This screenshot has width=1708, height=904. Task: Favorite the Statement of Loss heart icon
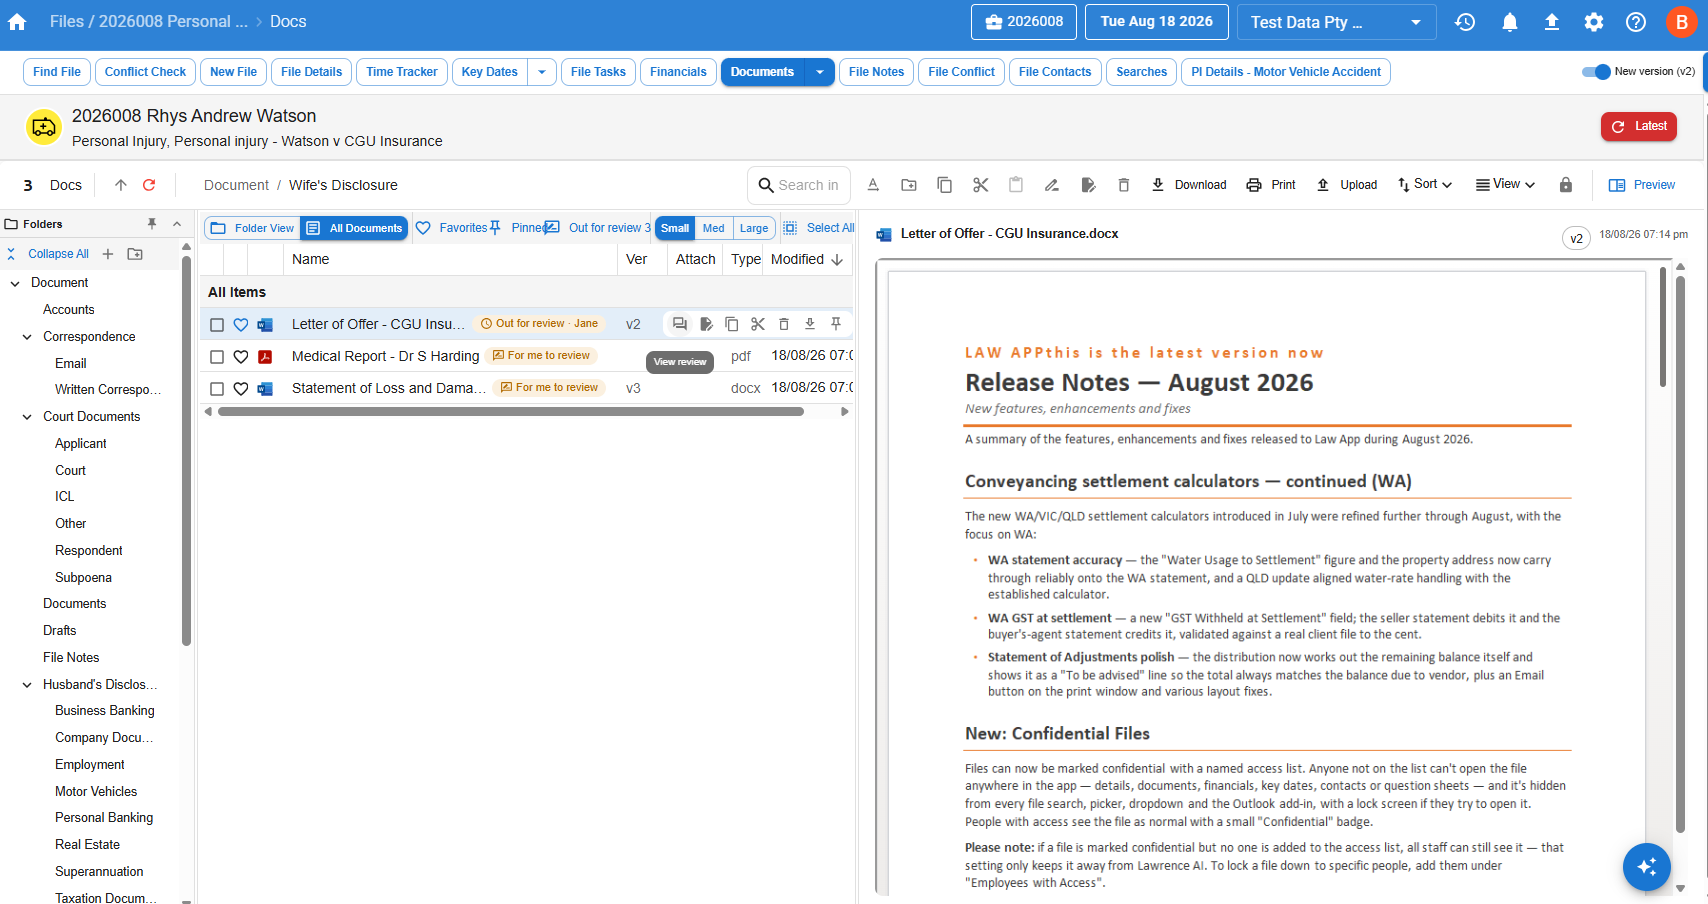point(241,389)
